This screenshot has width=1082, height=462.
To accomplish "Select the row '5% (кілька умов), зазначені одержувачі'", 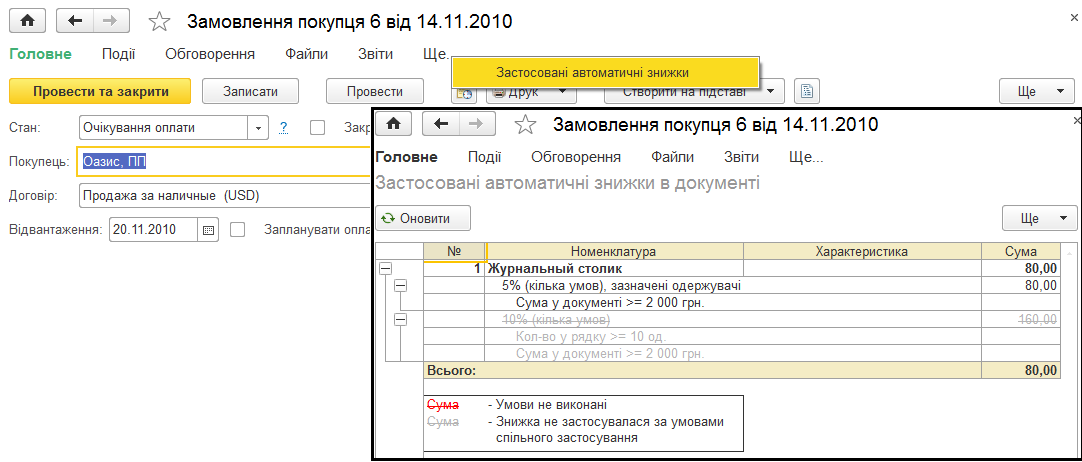I will coord(622,285).
